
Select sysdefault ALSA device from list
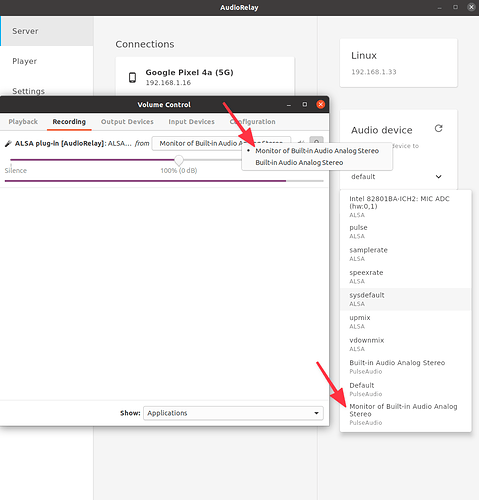pos(405,299)
